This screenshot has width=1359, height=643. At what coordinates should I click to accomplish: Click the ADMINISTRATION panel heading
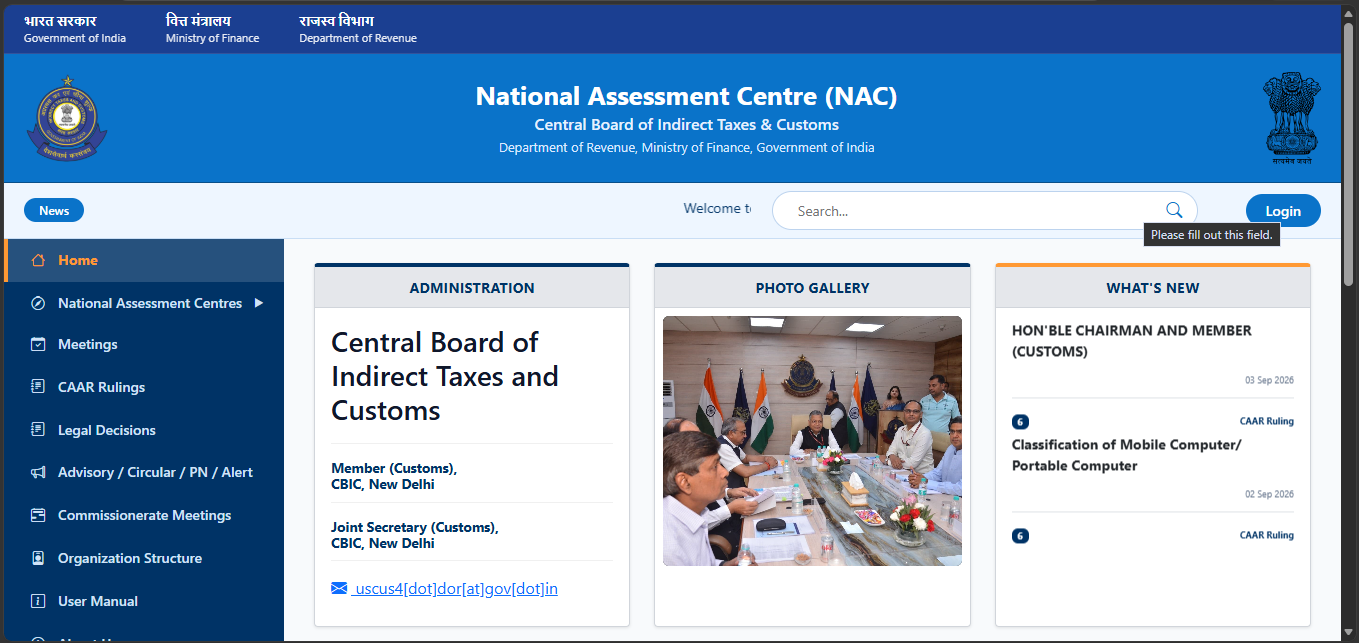[x=472, y=288]
